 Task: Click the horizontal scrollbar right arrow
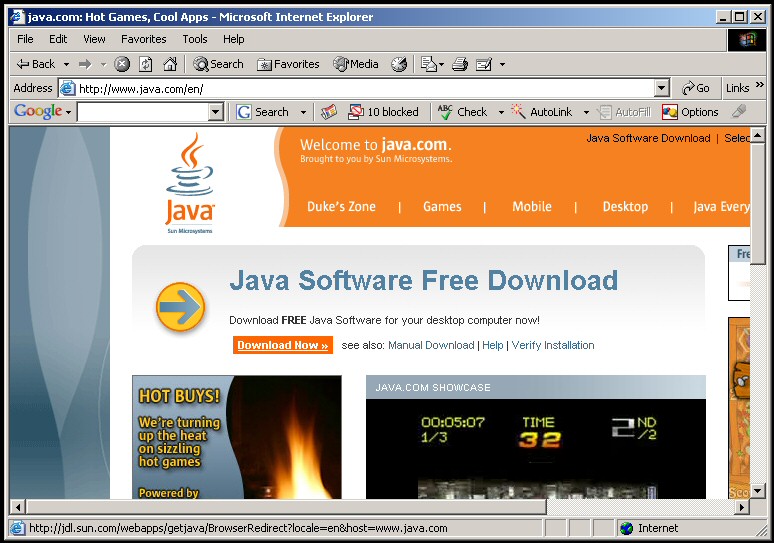742,506
